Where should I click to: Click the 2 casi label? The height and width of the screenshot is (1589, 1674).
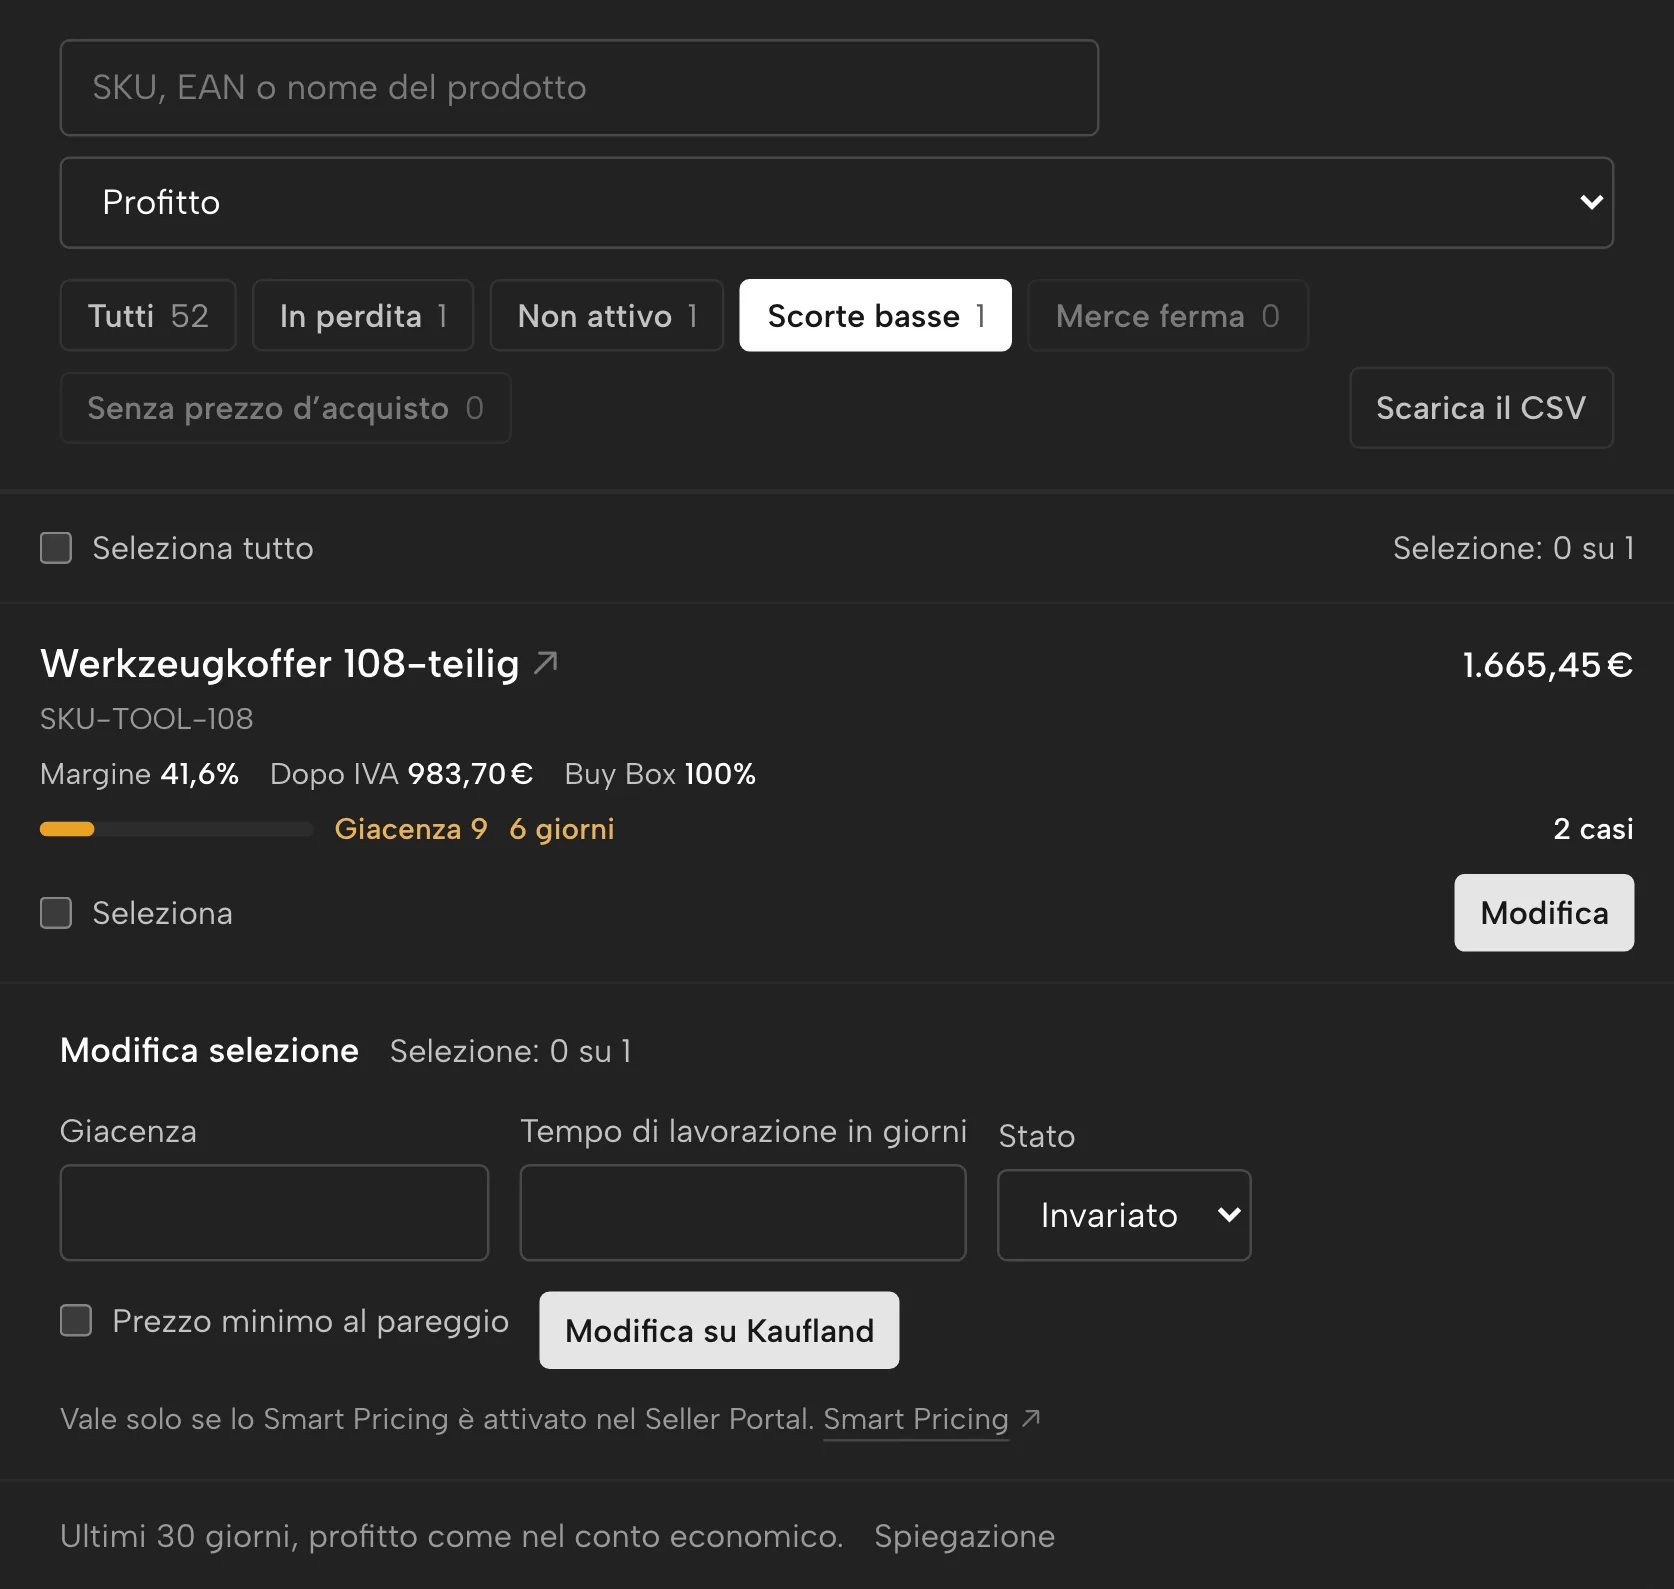click(x=1593, y=829)
